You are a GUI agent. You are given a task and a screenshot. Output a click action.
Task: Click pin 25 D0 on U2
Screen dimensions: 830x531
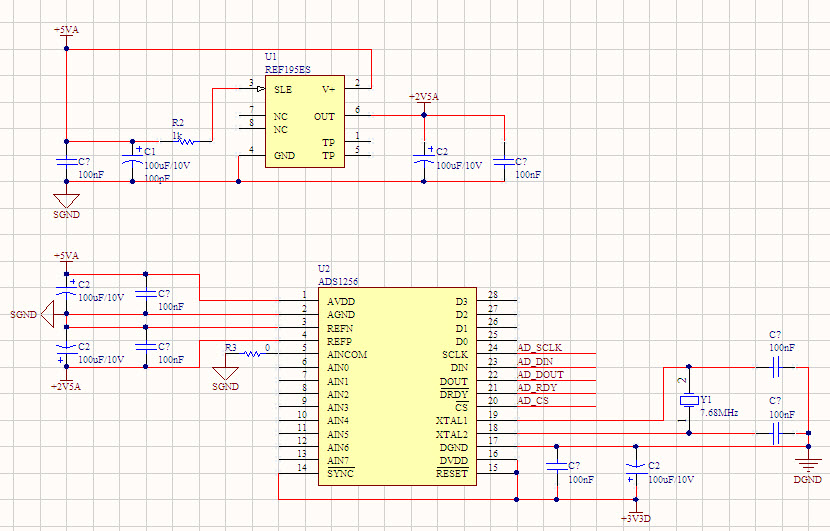[496, 339]
